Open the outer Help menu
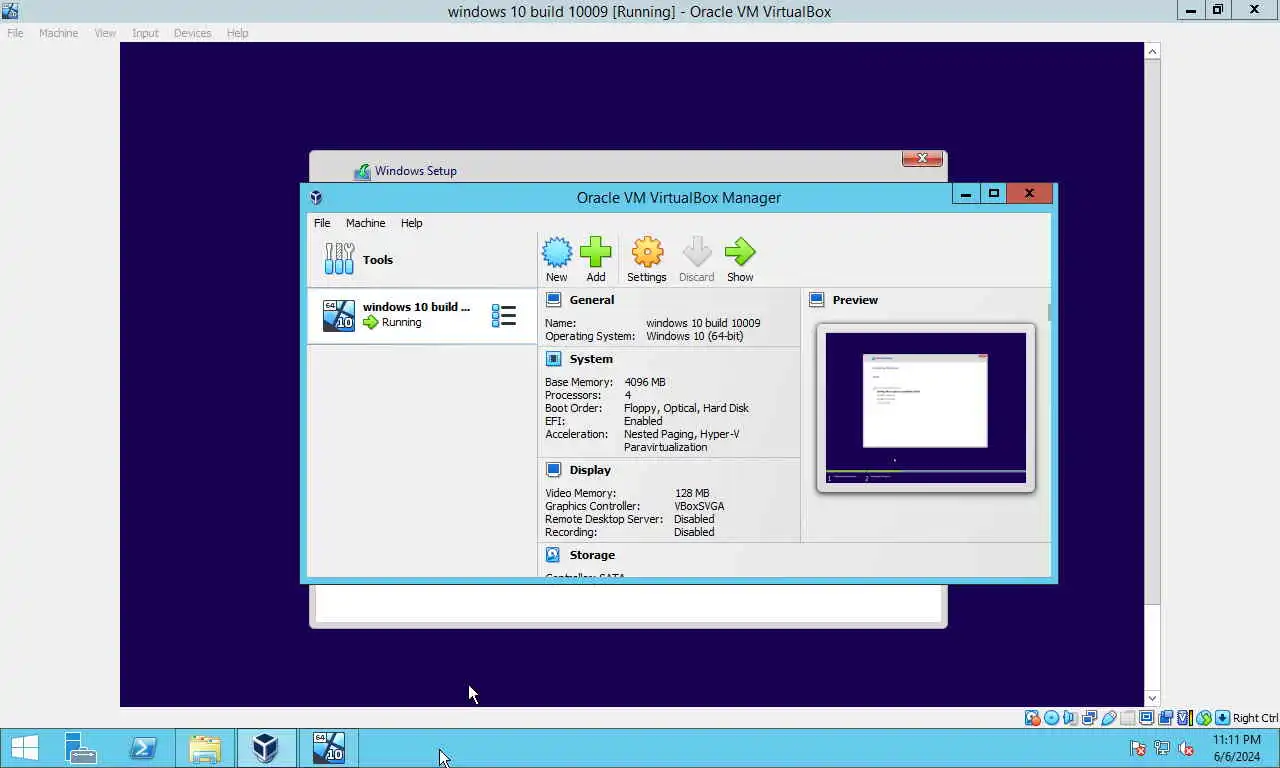 pyautogui.click(x=237, y=33)
